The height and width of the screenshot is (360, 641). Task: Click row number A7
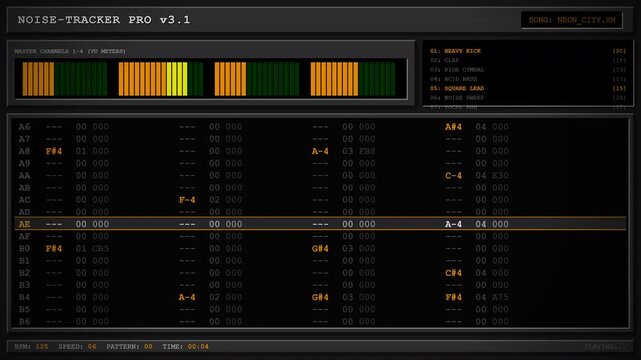(x=25, y=139)
